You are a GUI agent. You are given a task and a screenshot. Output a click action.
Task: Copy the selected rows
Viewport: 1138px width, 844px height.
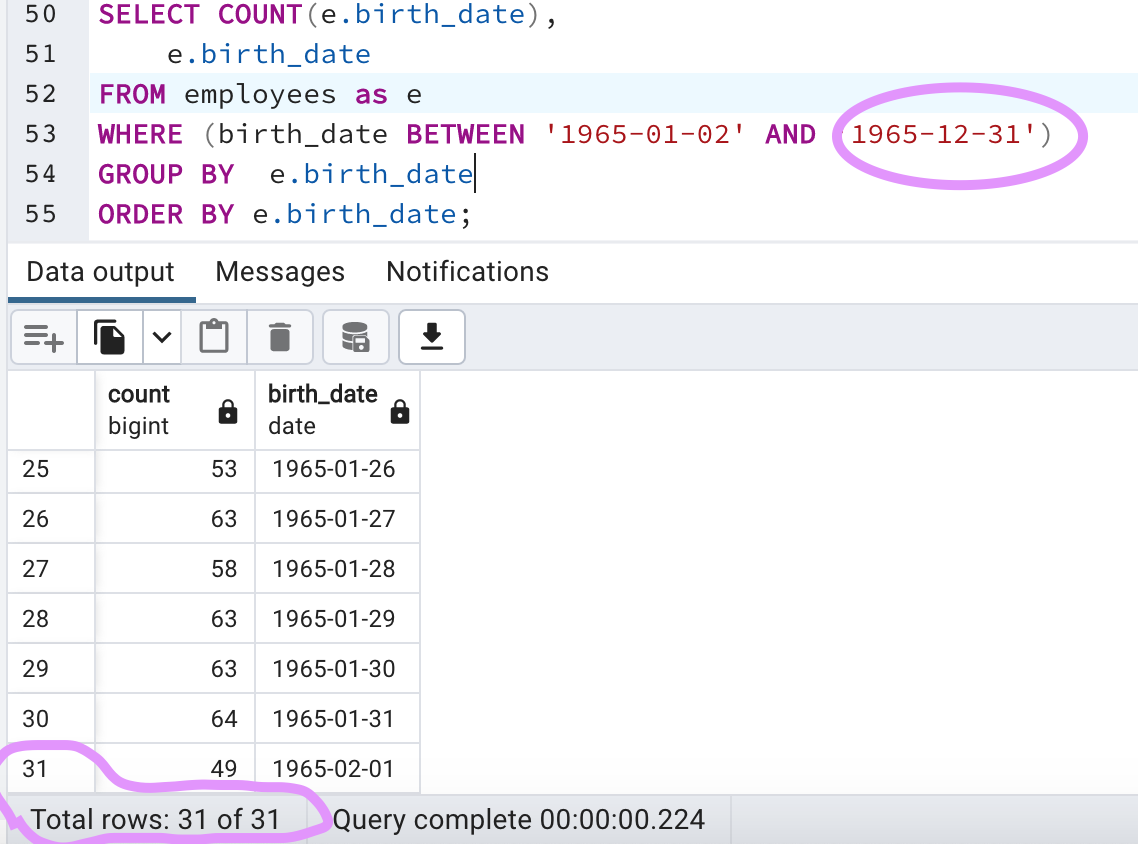109,337
